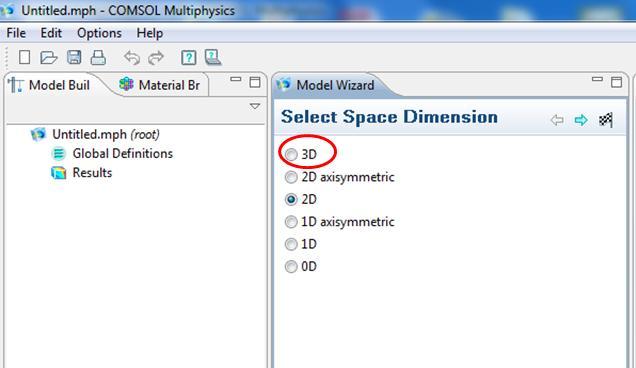
Task: Open Help with the question mark icon
Action: click(x=189, y=58)
